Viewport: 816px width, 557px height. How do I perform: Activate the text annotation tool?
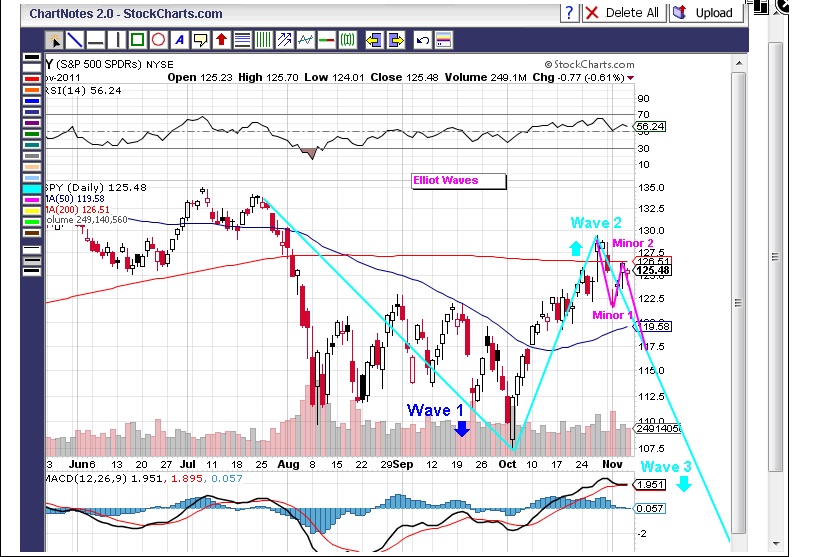[x=180, y=40]
